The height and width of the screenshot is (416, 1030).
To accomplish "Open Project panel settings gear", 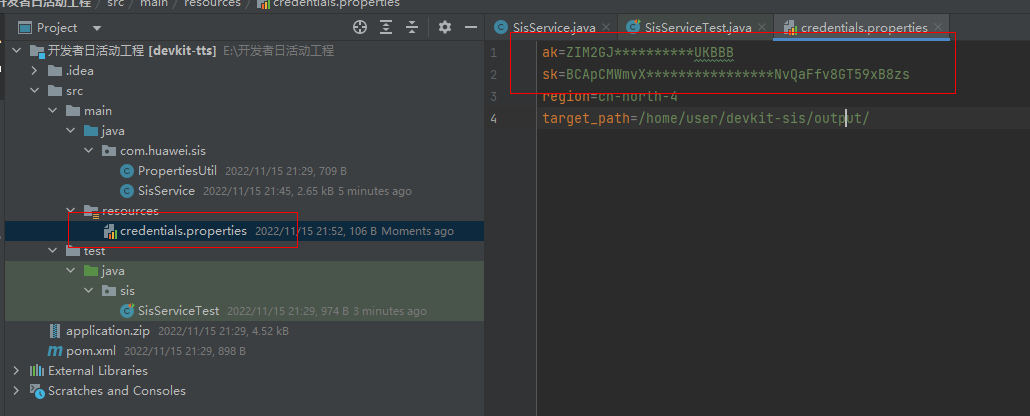I will click(x=445, y=28).
